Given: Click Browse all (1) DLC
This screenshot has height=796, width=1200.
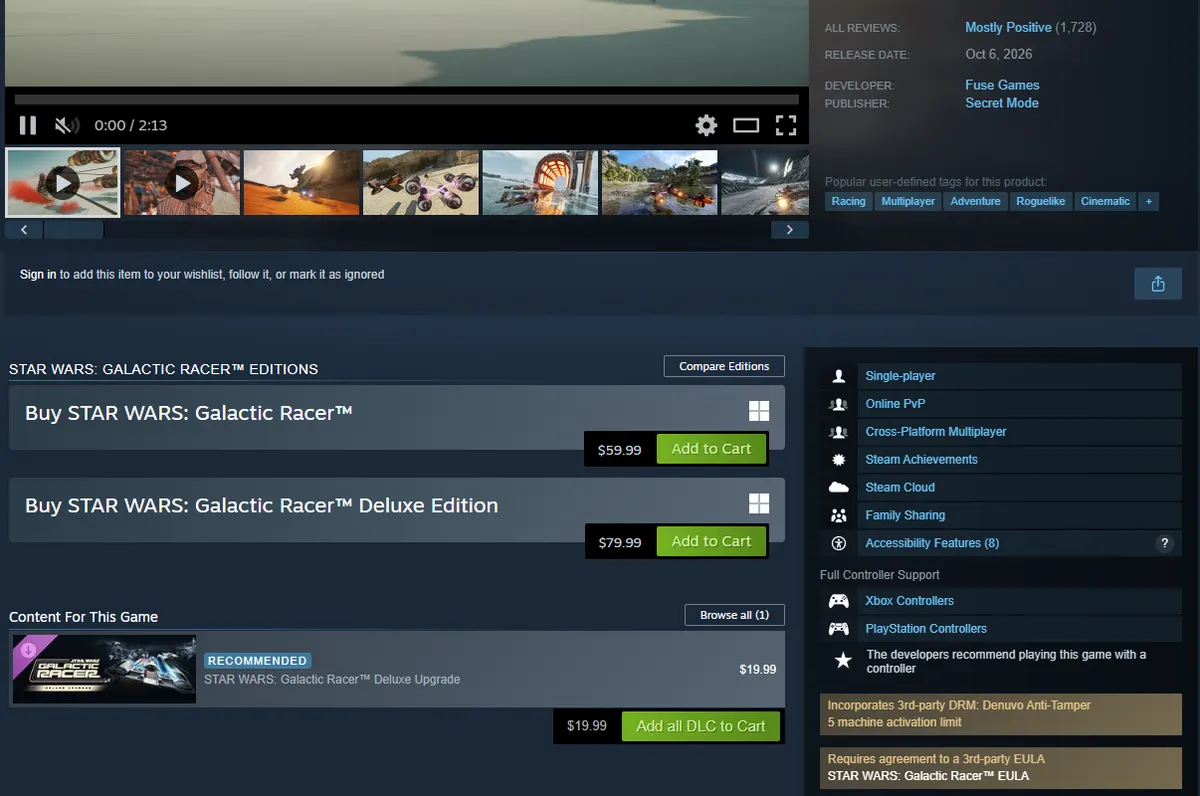Looking at the screenshot, I should [735, 615].
